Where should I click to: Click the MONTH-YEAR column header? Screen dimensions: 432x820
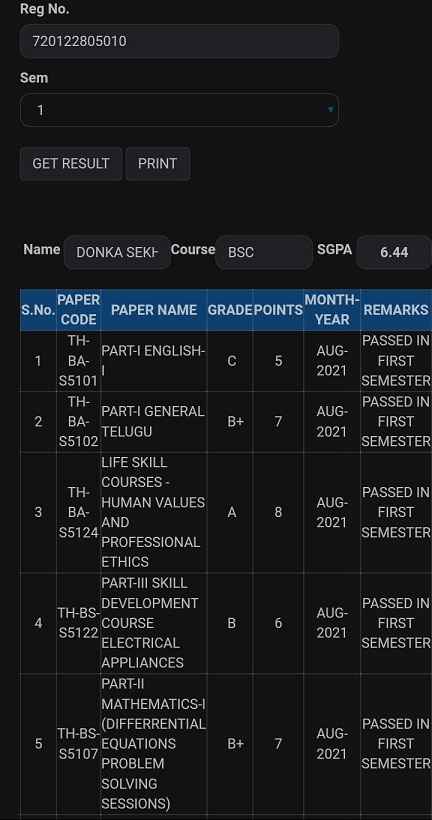pos(332,310)
